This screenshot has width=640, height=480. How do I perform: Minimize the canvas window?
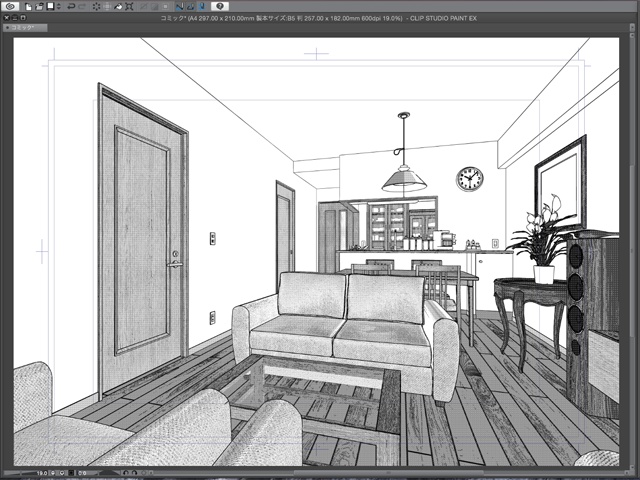point(15,18)
